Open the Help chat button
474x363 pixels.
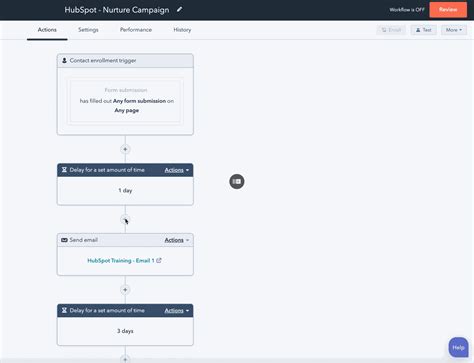point(458,347)
